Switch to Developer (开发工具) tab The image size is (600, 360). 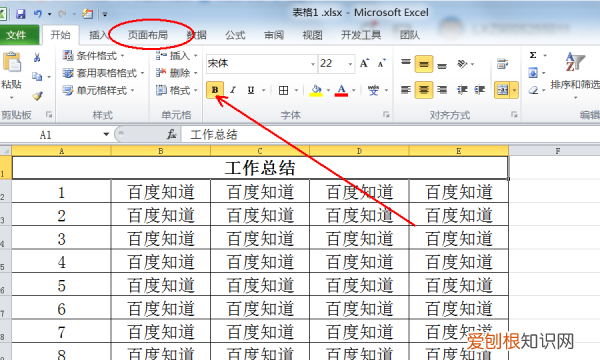361,35
